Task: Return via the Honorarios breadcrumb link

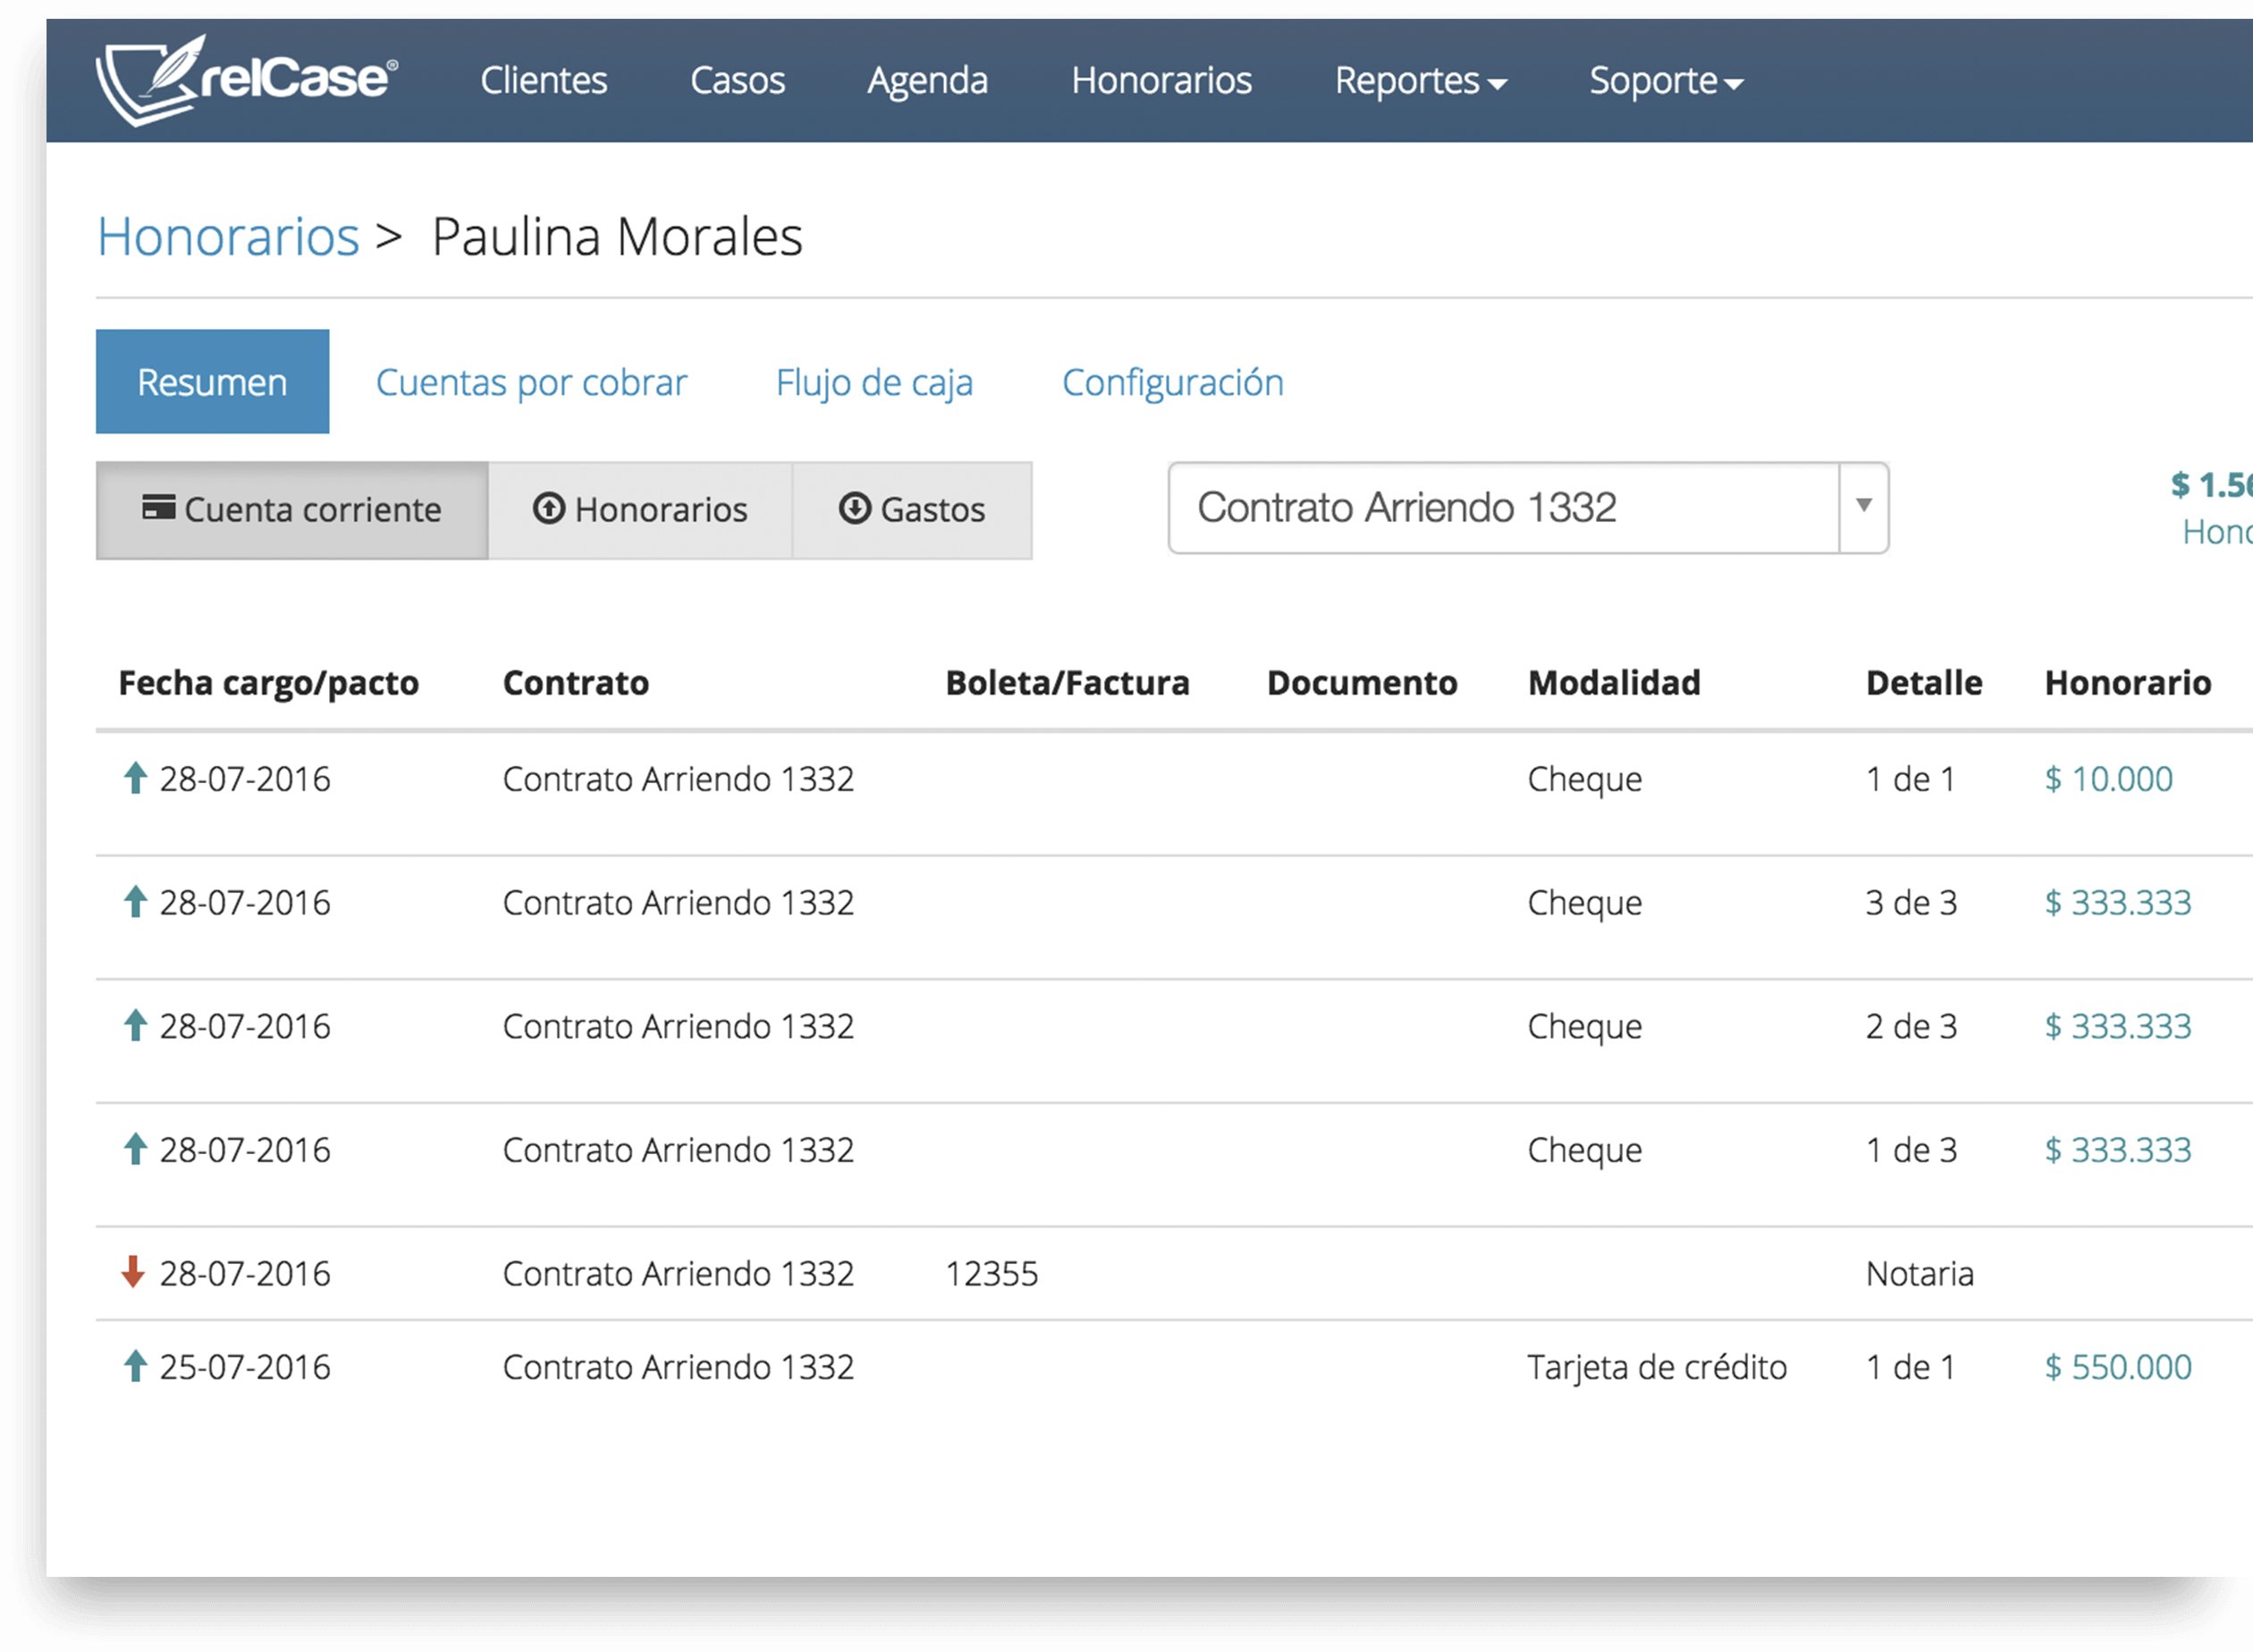Action: [228, 235]
